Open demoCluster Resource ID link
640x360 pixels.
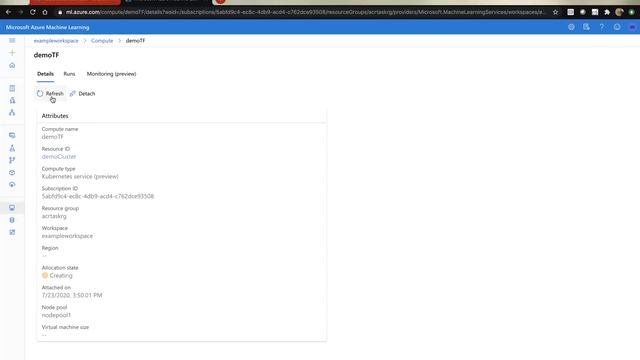[x=59, y=157]
